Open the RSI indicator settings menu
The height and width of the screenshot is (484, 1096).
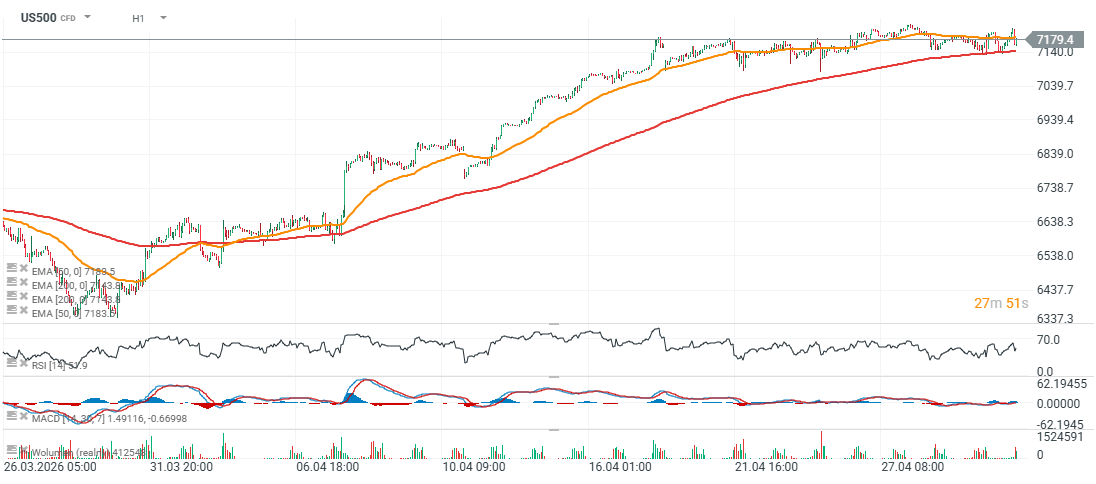[x=11, y=364]
